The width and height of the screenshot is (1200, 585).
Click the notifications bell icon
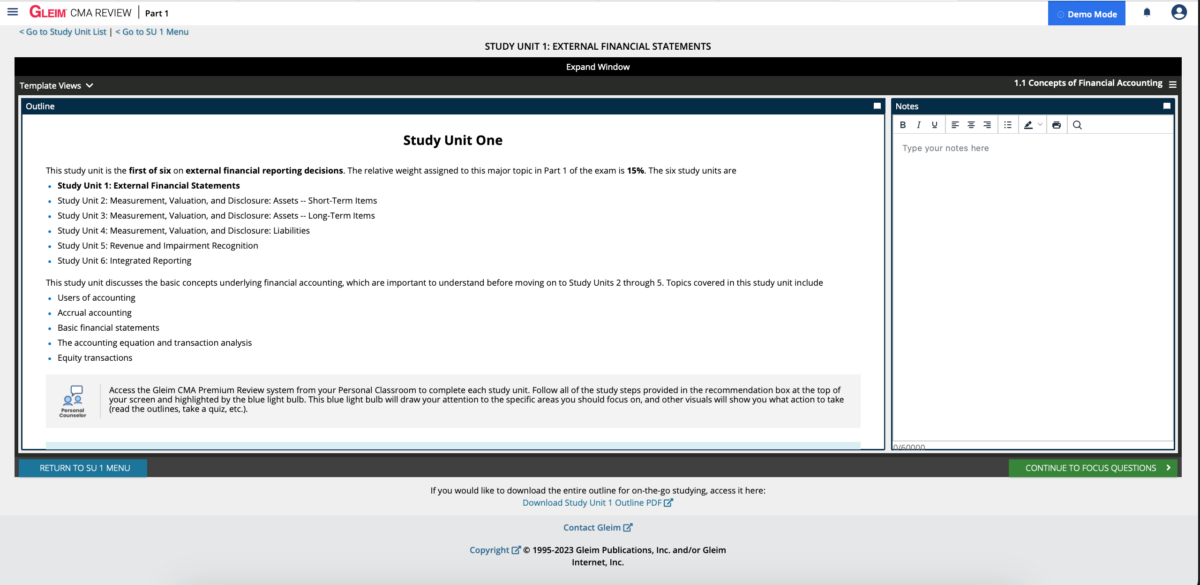(1147, 13)
